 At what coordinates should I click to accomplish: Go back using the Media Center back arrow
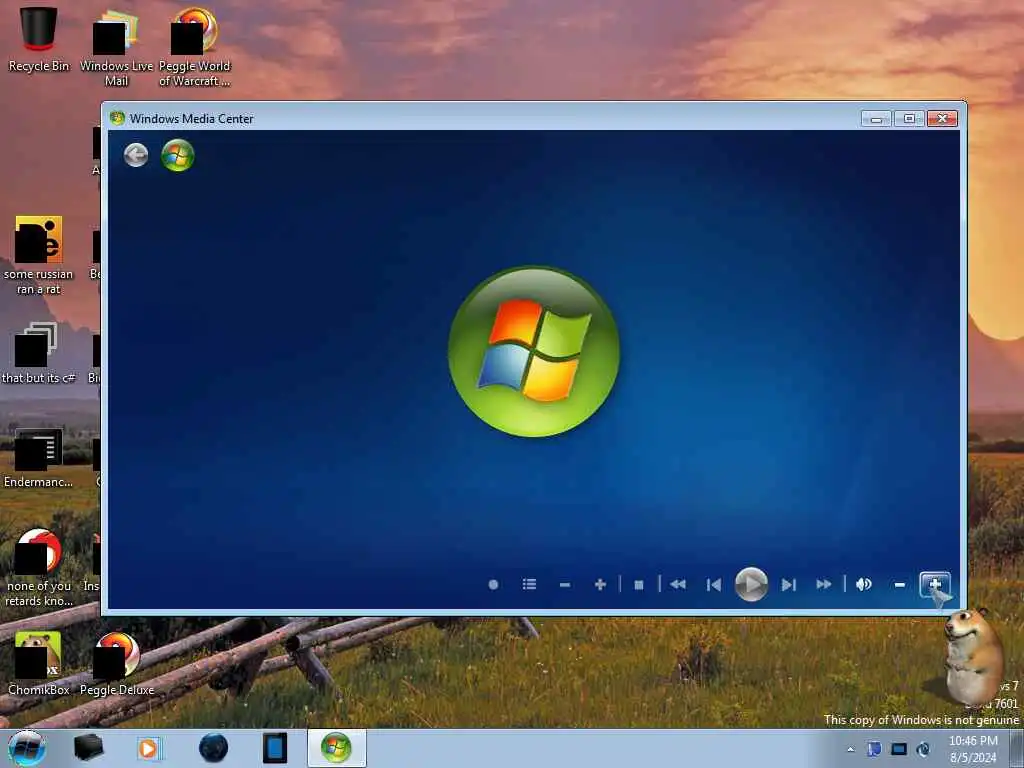click(x=136, y=155)
